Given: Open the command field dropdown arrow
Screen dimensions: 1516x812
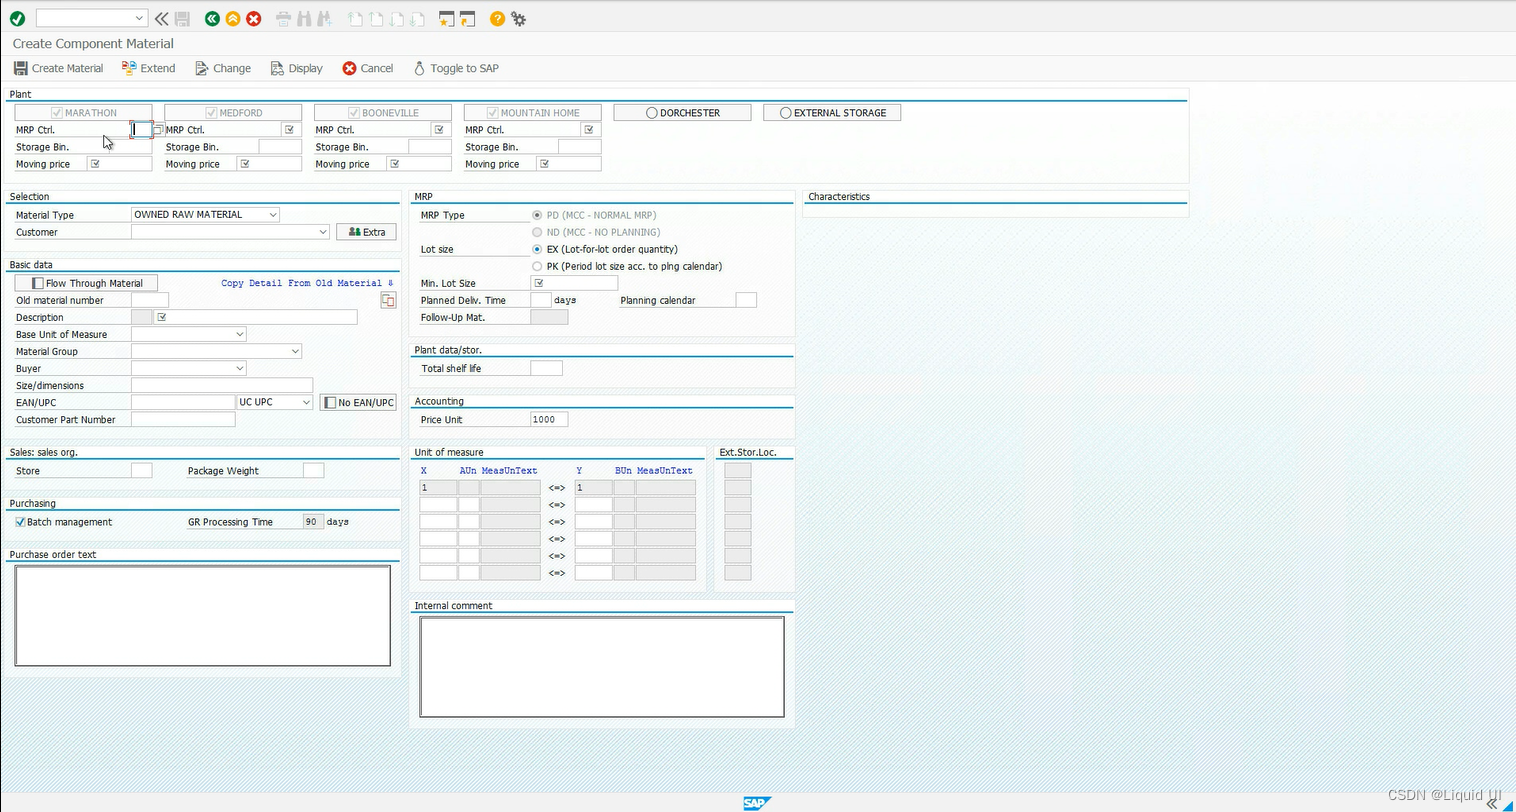Looking at the screenshot, I should point(139,18).
